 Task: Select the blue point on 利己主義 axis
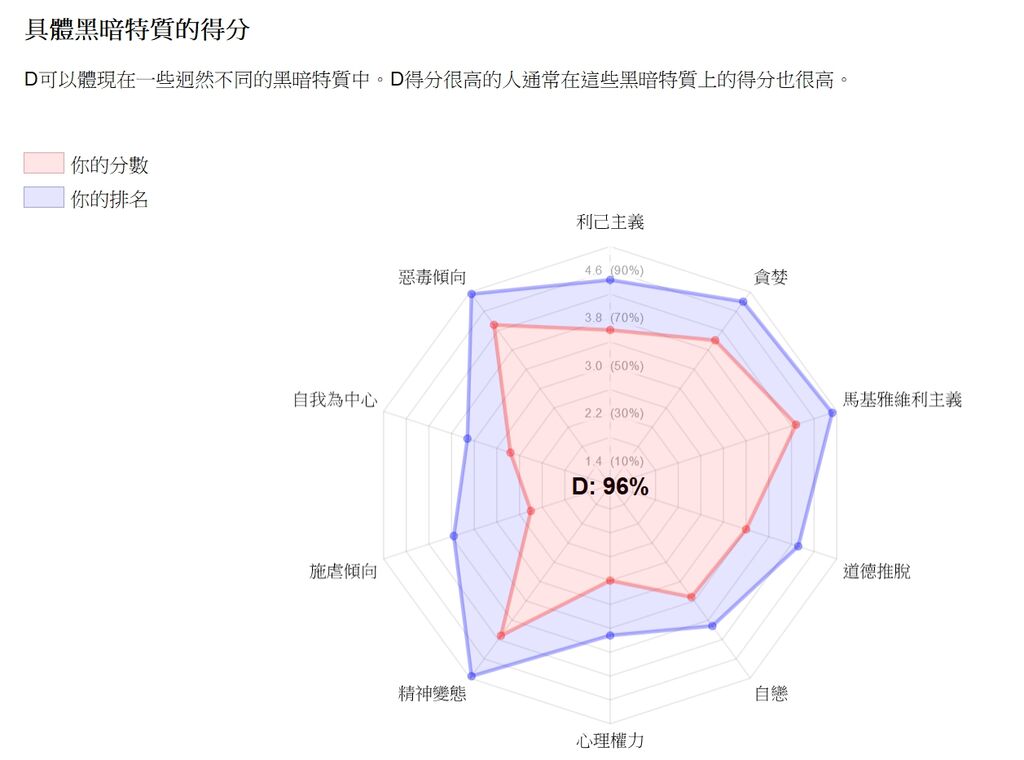coord(610,280)
